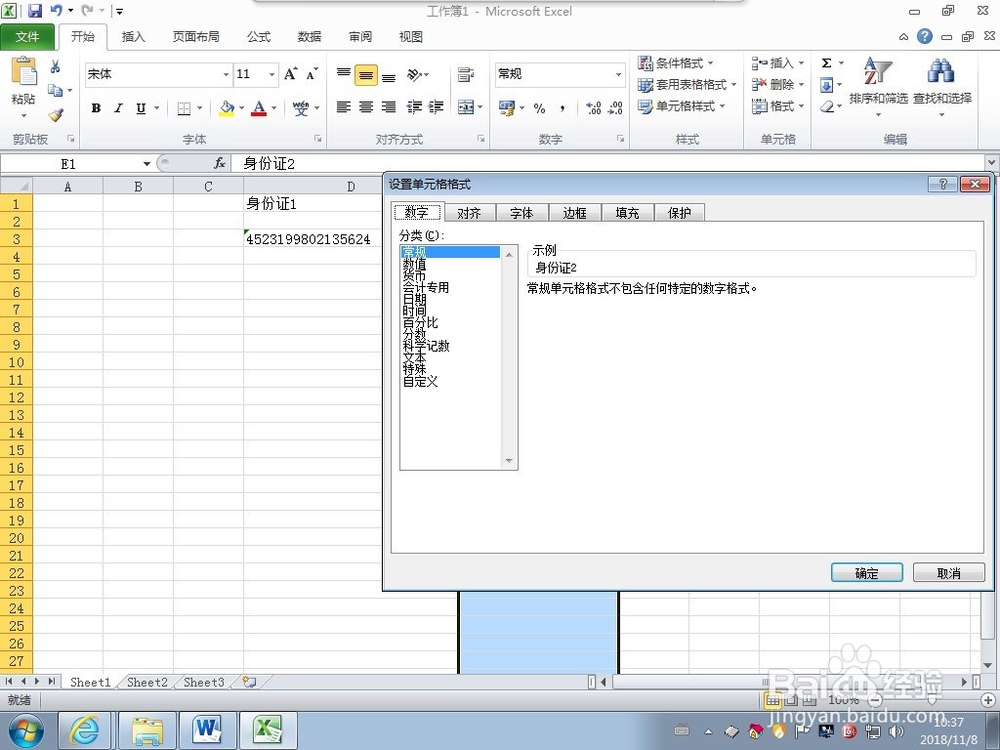This screenshot has height=750, width=1000.
Task: Open the 对齐 tab in dialog
Action: point(469,213)
